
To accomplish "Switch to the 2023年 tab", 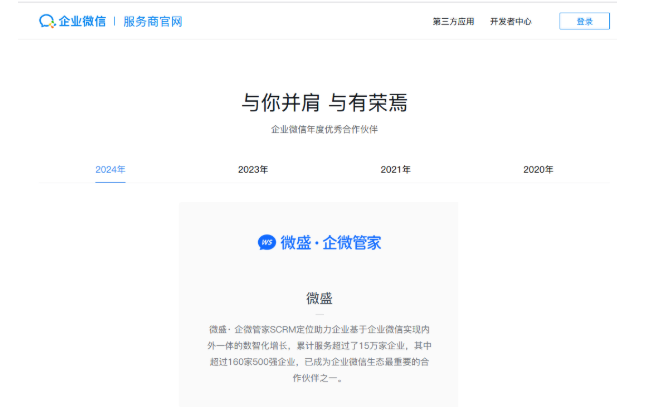I will pyautogui.click(x=253, y=170).
